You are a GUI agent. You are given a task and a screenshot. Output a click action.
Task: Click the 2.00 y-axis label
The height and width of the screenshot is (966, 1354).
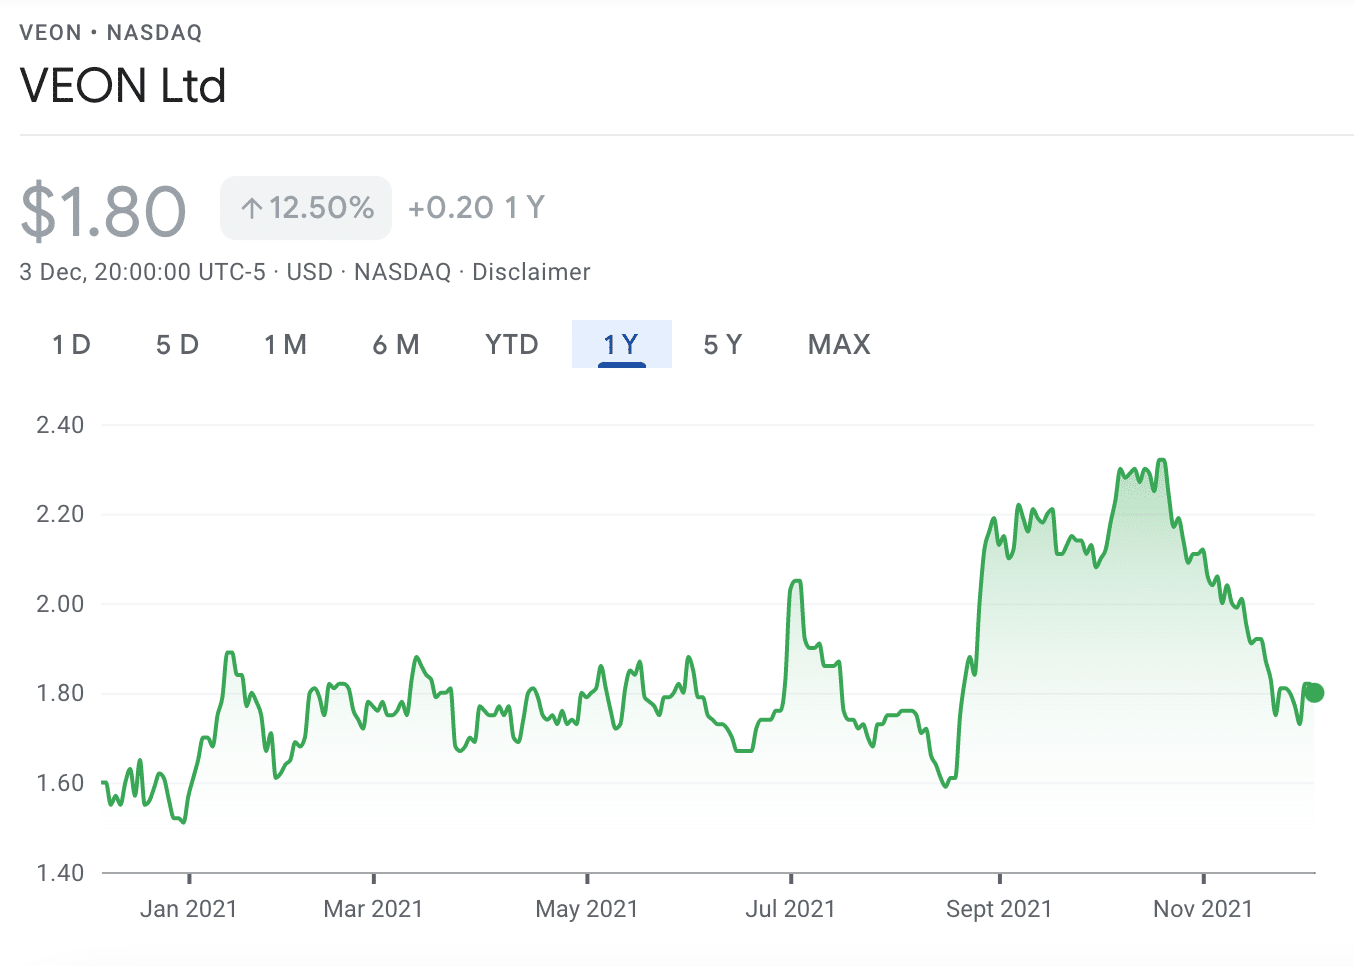60,604
